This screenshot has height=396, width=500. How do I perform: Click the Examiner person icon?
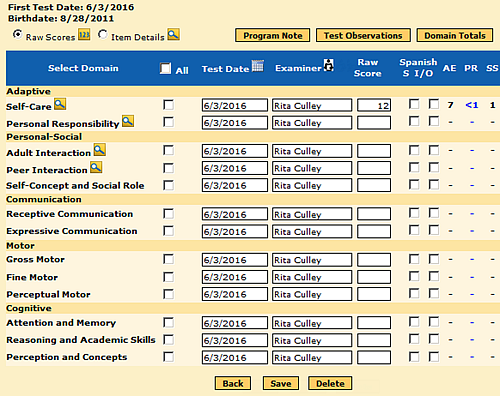click(329, 65)
